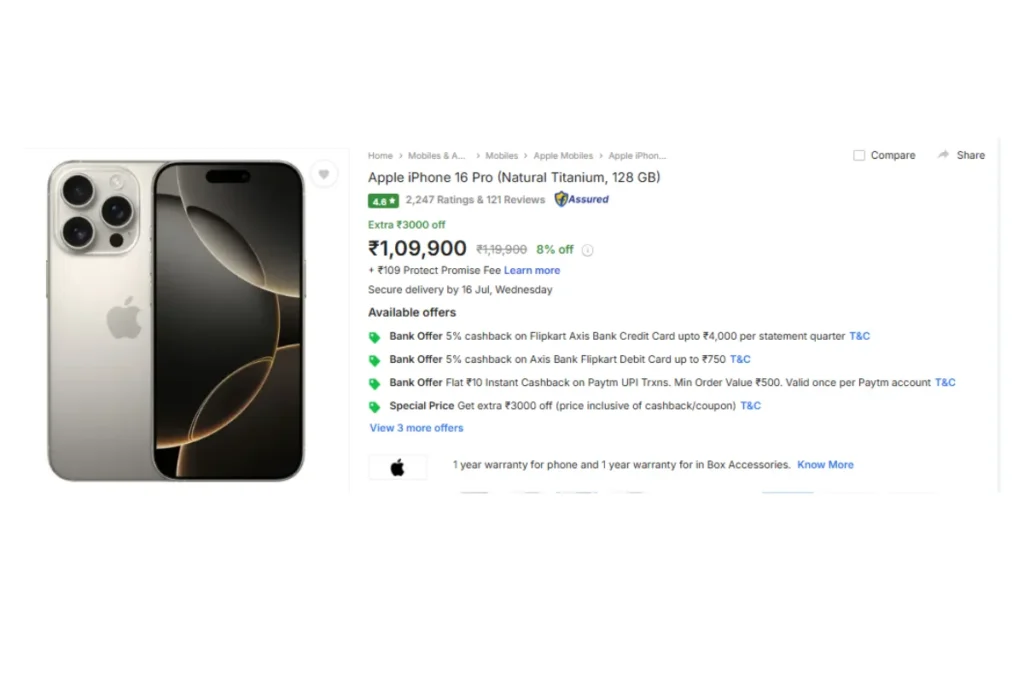Screen dimensions: 1024x683
Task: Click the Apple brand logo box
Action: tap(397, 467)
